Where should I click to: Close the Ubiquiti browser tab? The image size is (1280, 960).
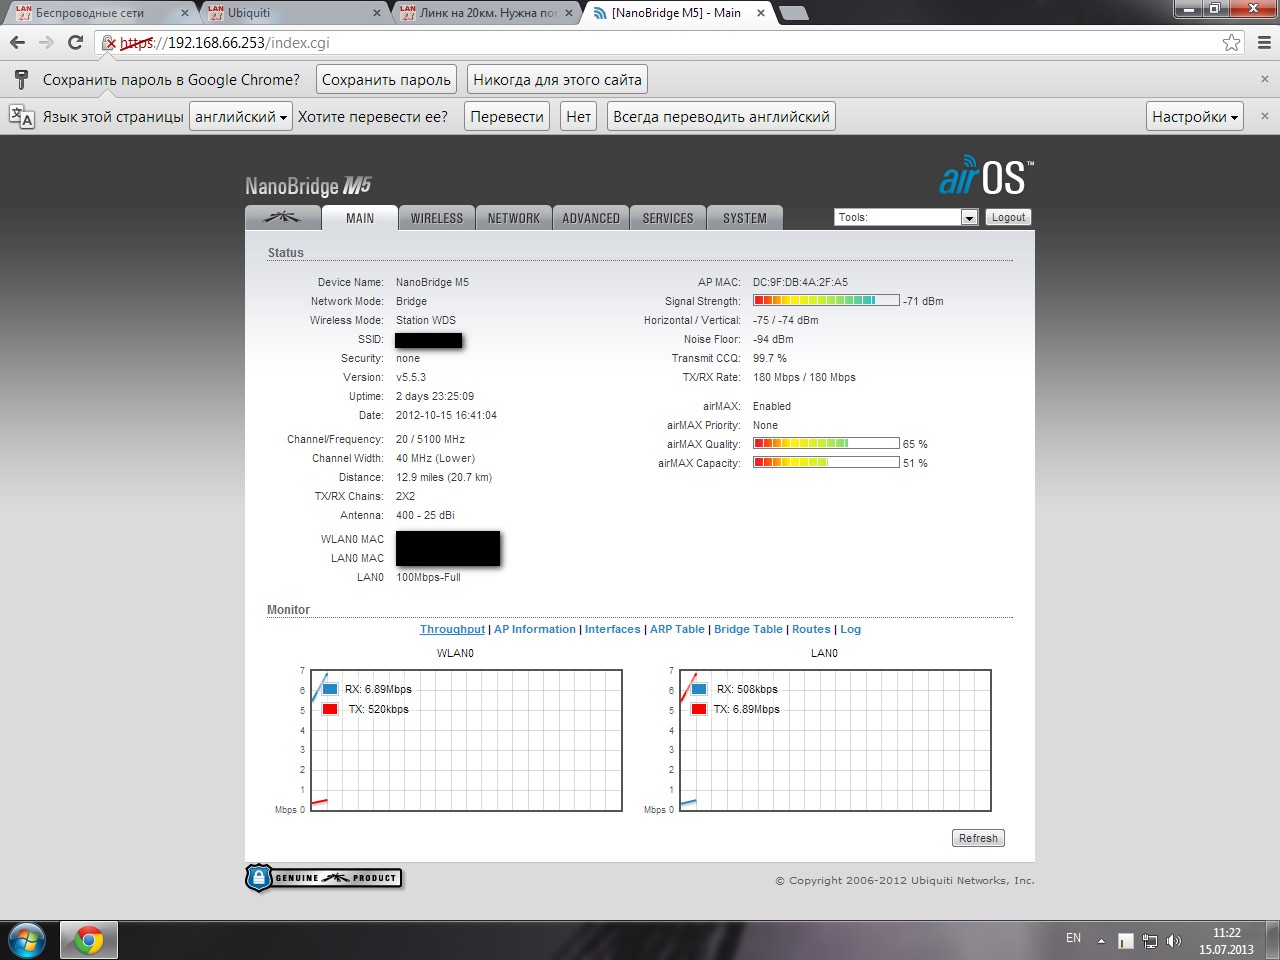tap(376, 13)
